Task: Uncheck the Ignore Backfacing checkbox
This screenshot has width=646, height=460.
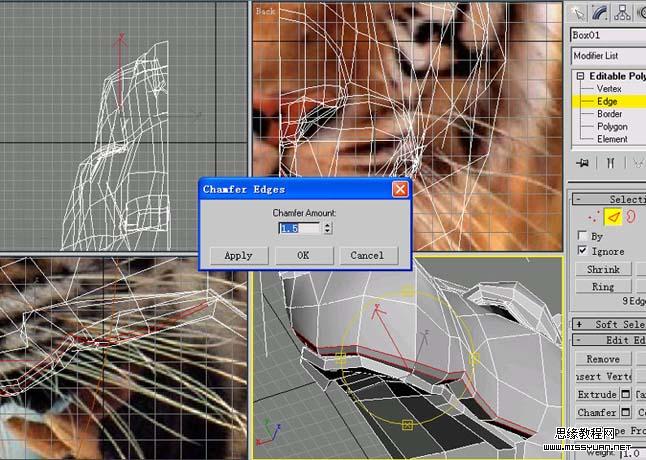Action: (x=582, y=250)
